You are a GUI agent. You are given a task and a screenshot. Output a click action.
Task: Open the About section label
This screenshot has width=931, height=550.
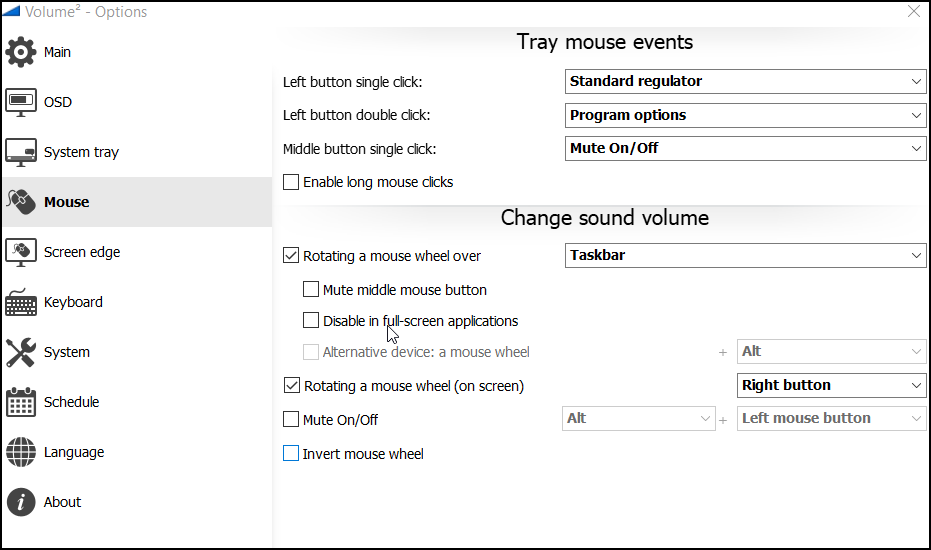(62, 502)
